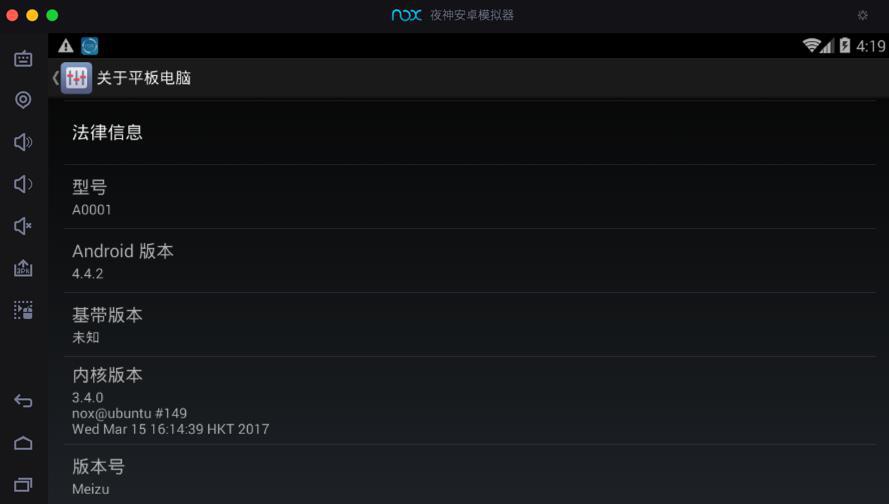
Task: Tap the Android 版本 4.4.2 row
Action: pos(470,261)
